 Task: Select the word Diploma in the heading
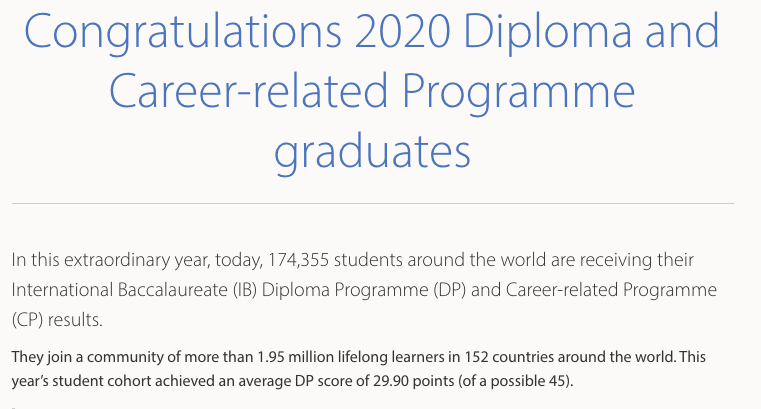pyautogui.click(x=548, y=32)
